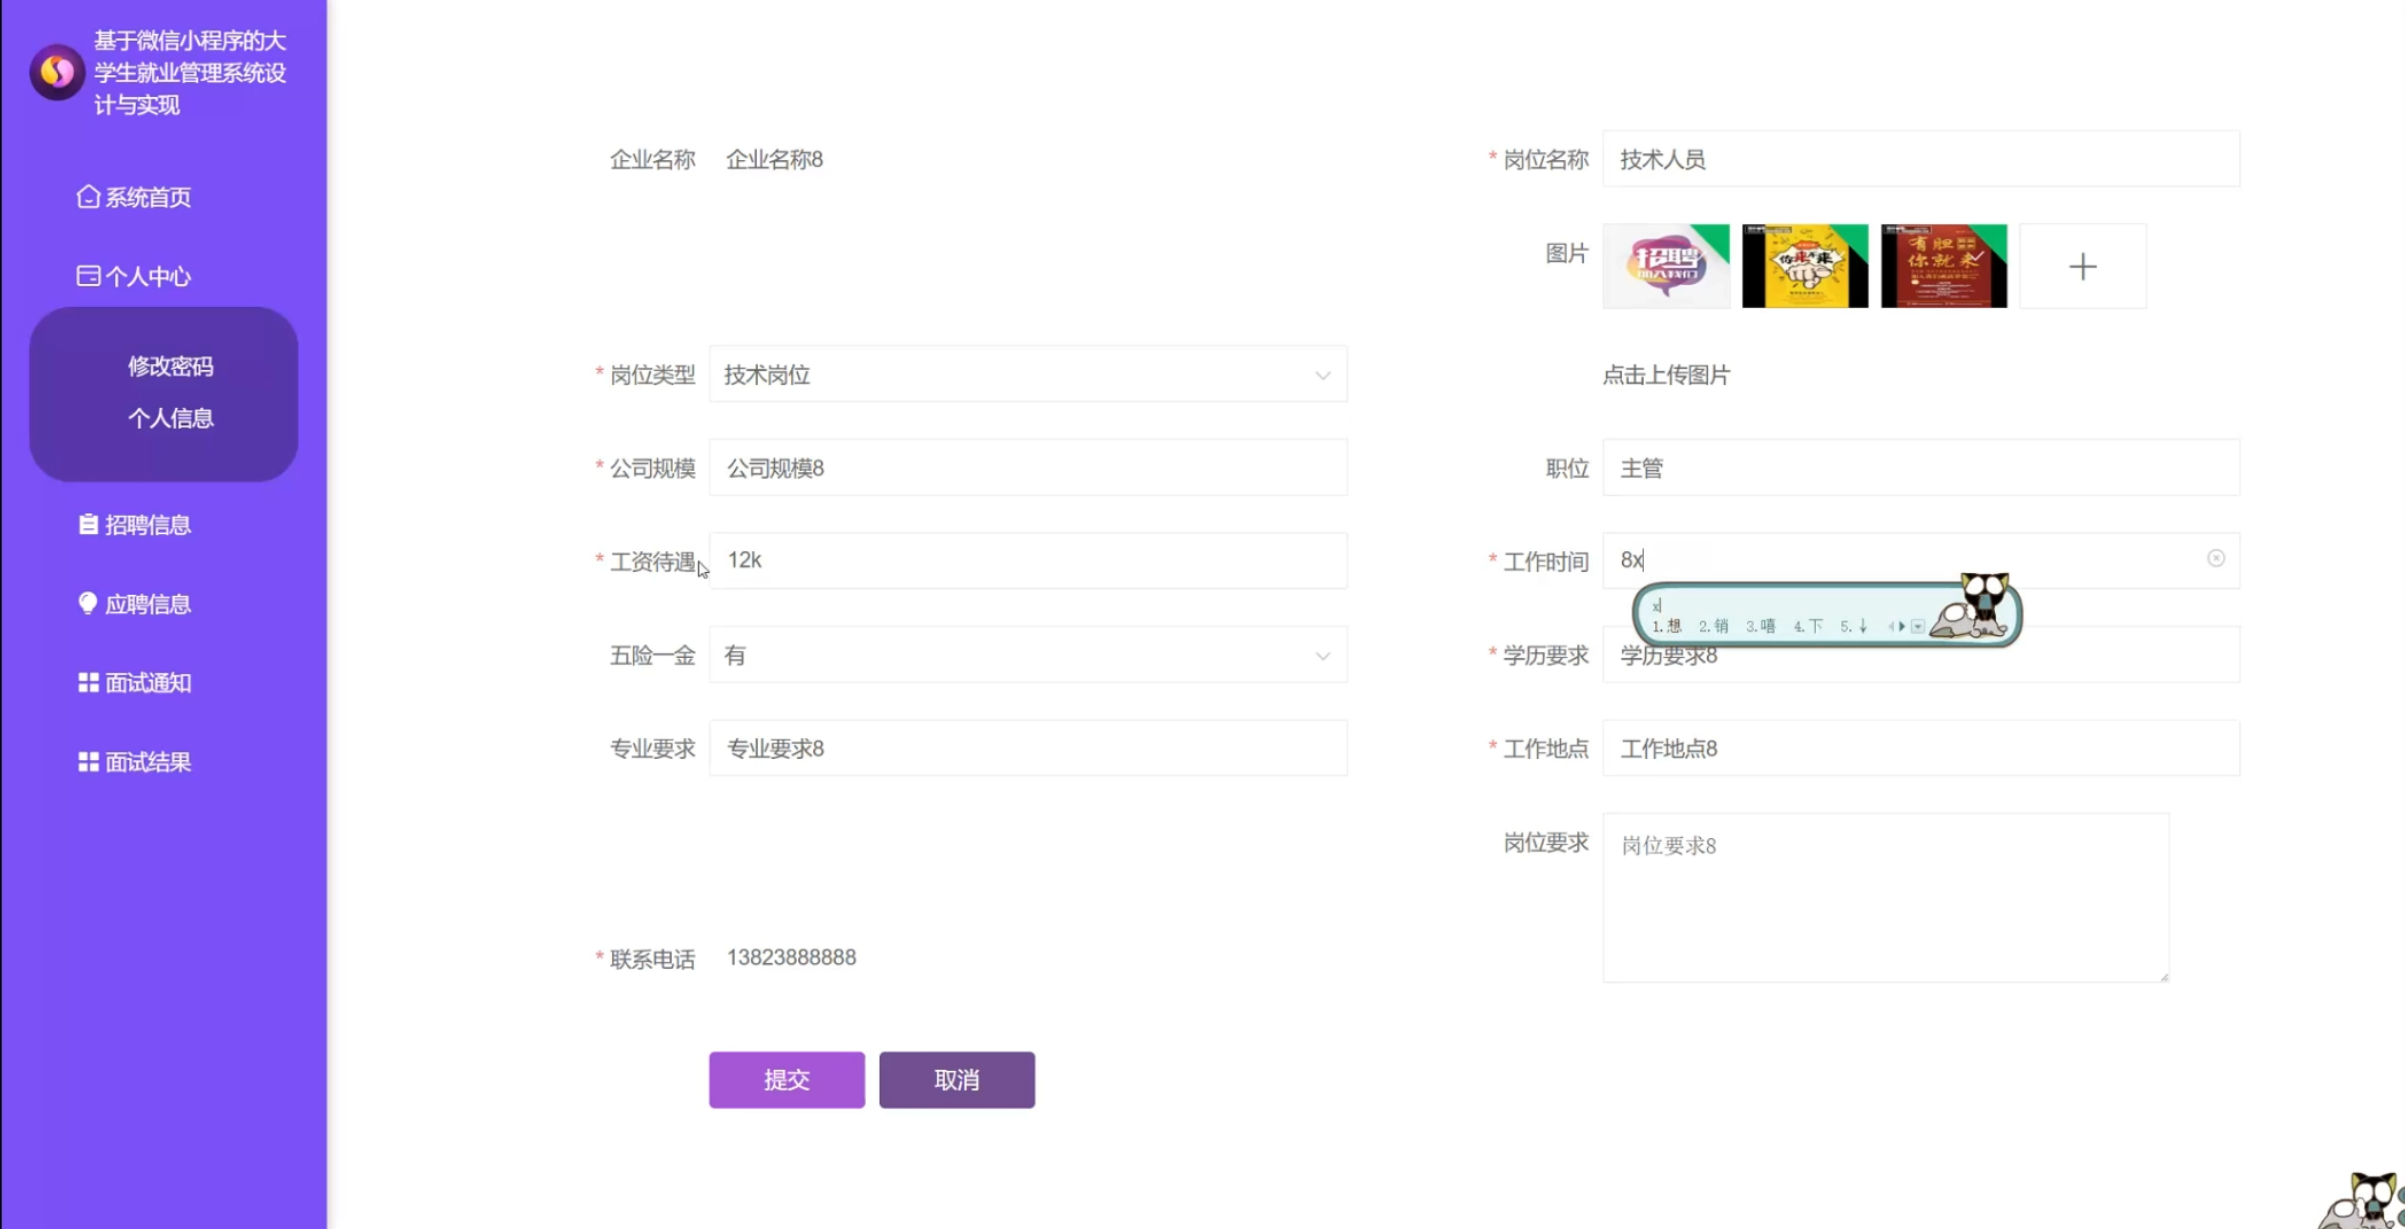Click the bulb icon beside 应聘信息

pyautogui.click(x=88, y=603)
